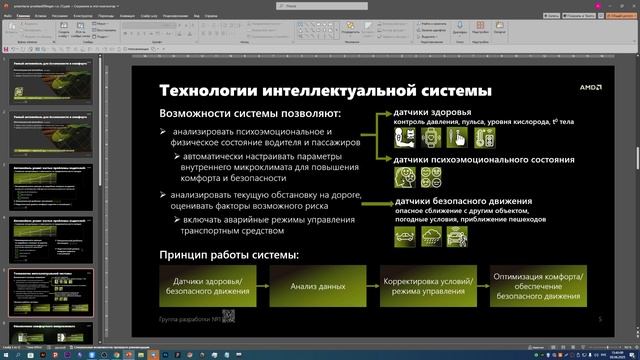This screenshot has width=640, height=360.
Task: Select the finger oximeter icon on slide
Action: tap(457, 138)
